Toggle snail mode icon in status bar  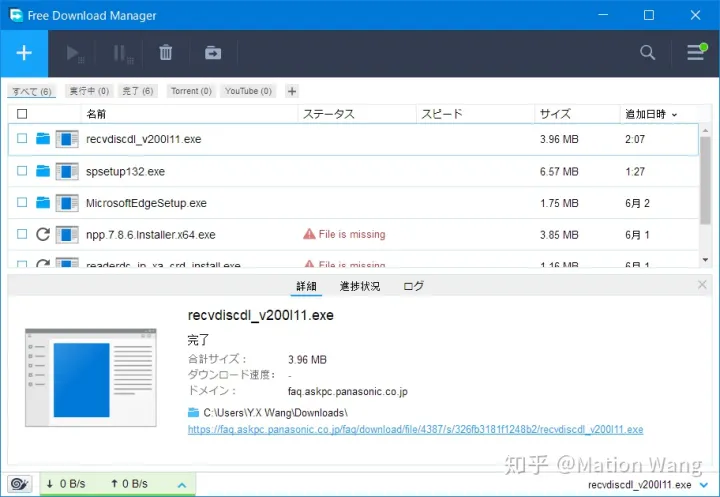[x=20, y=484]
